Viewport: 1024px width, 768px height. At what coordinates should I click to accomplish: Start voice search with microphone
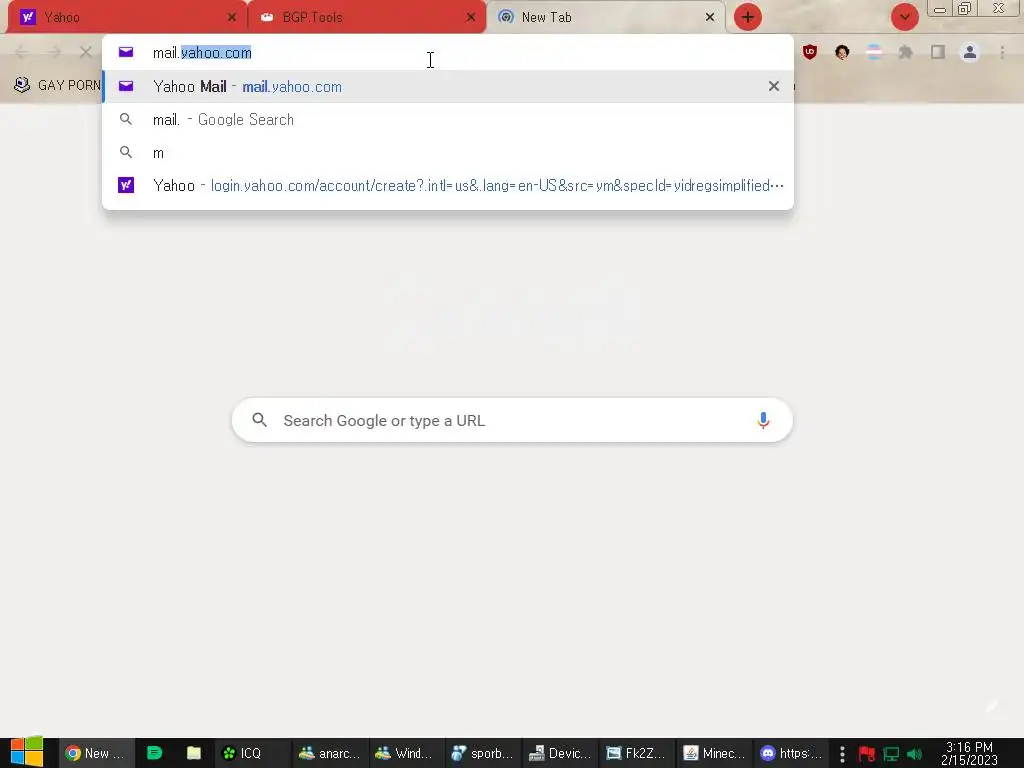coord(763,421)
